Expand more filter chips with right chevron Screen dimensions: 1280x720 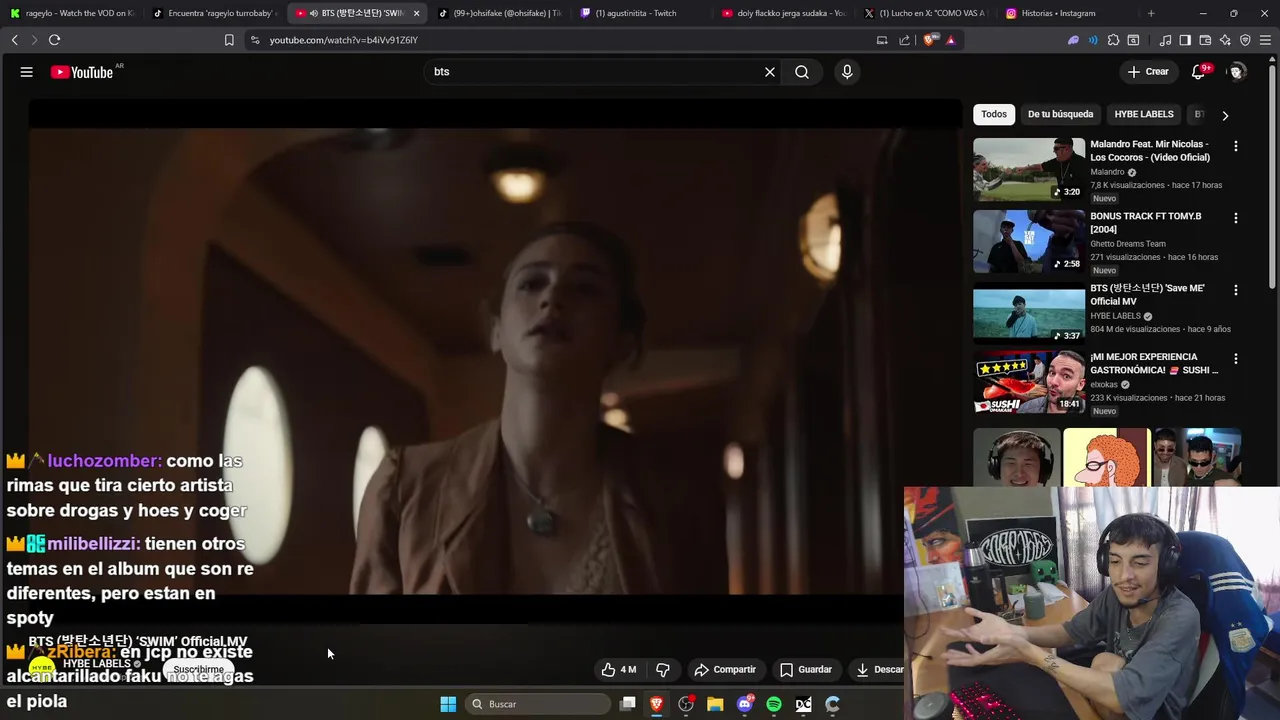tap(1225, 115)
